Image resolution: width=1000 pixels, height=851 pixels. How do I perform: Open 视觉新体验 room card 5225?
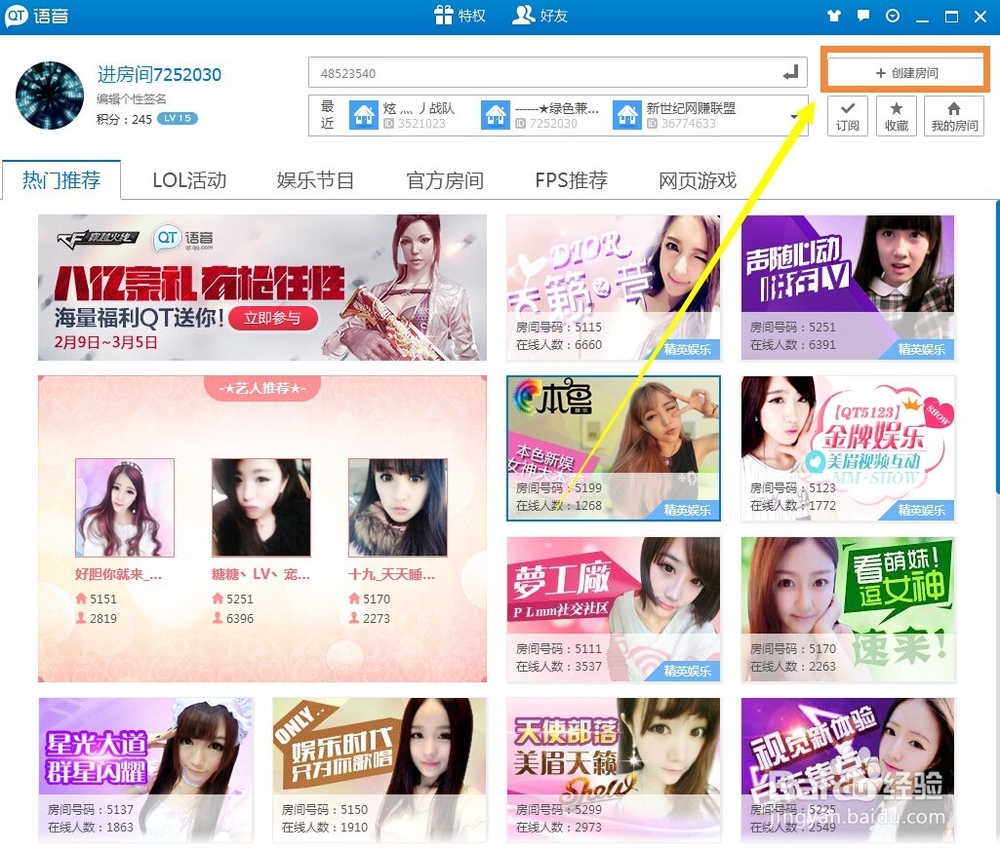tap(848, 770)
